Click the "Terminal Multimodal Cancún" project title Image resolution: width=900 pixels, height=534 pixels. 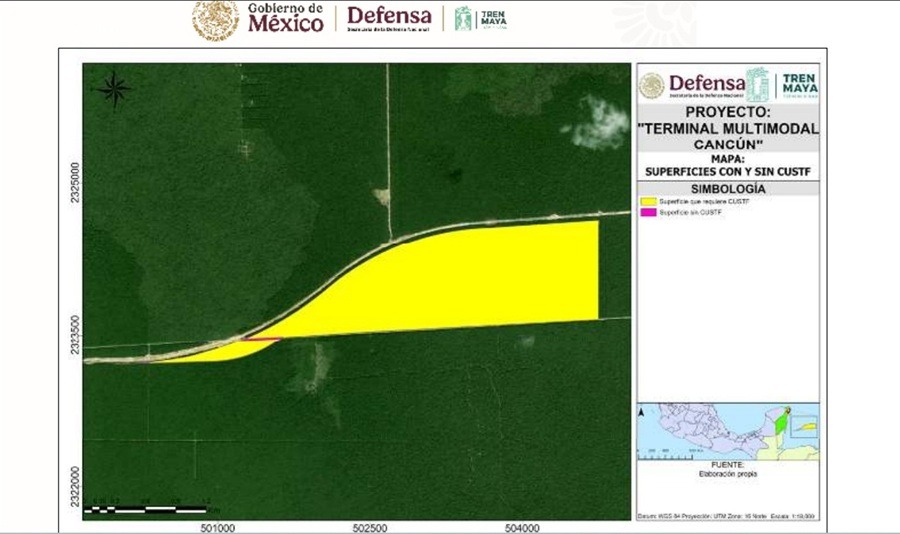(727, 128)
